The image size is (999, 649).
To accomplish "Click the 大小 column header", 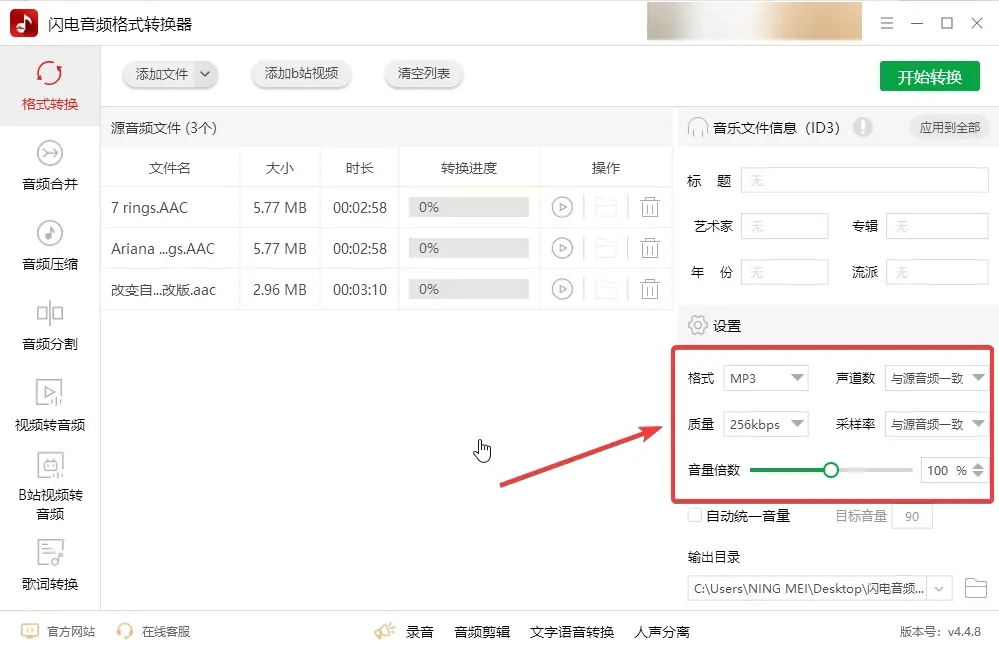I will coord(280,168).
